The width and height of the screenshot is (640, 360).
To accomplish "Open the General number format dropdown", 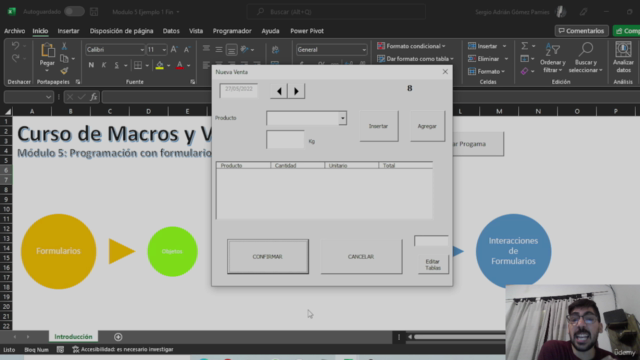I will (364, 50).
